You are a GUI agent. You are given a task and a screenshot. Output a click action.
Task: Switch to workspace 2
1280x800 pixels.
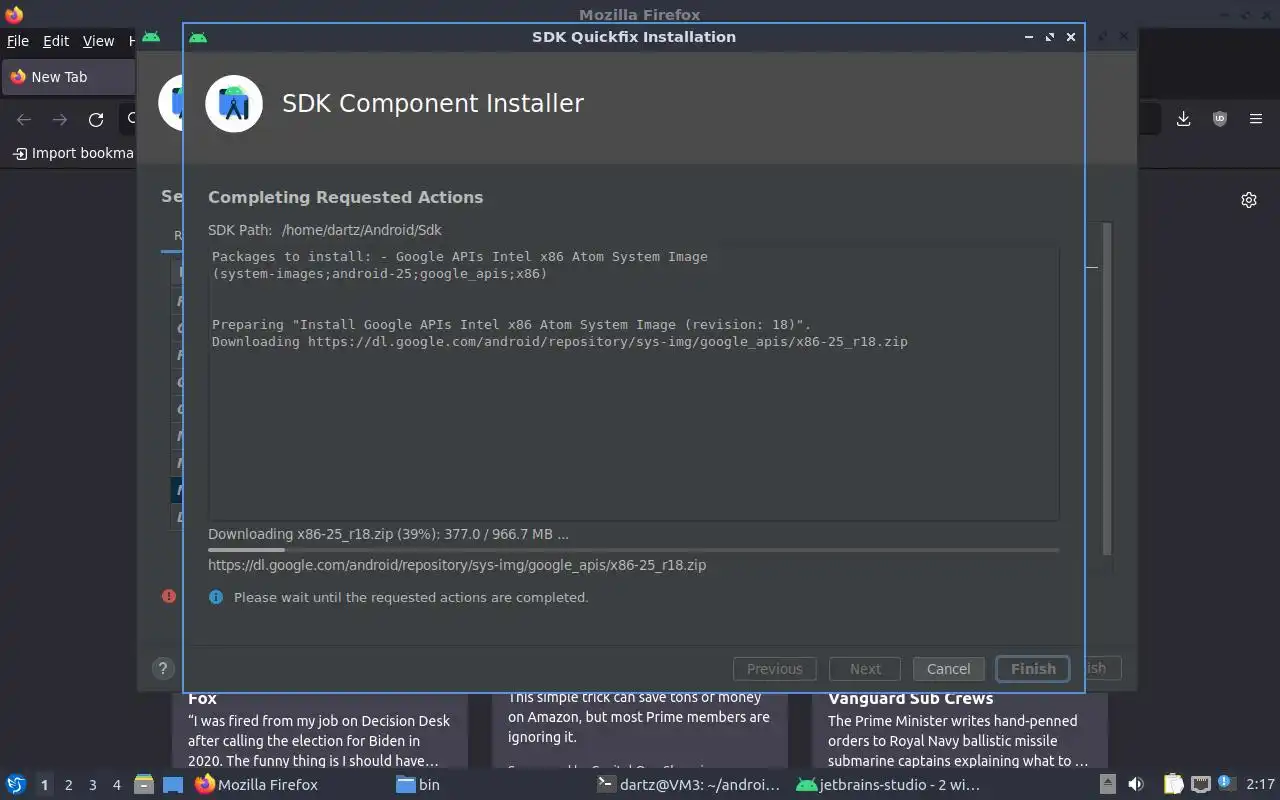[x=69, y=785]
